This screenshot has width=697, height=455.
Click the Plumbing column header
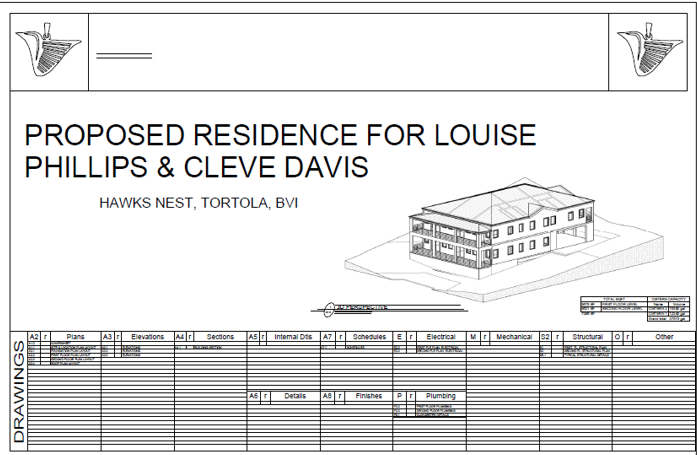pos(440,396)
